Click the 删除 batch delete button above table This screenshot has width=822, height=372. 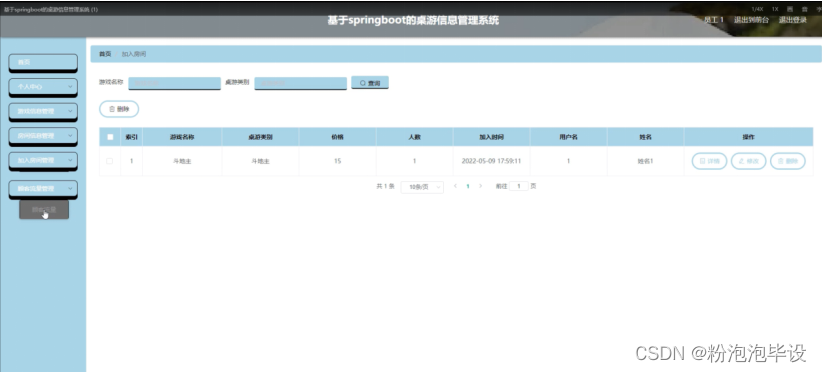119,109
